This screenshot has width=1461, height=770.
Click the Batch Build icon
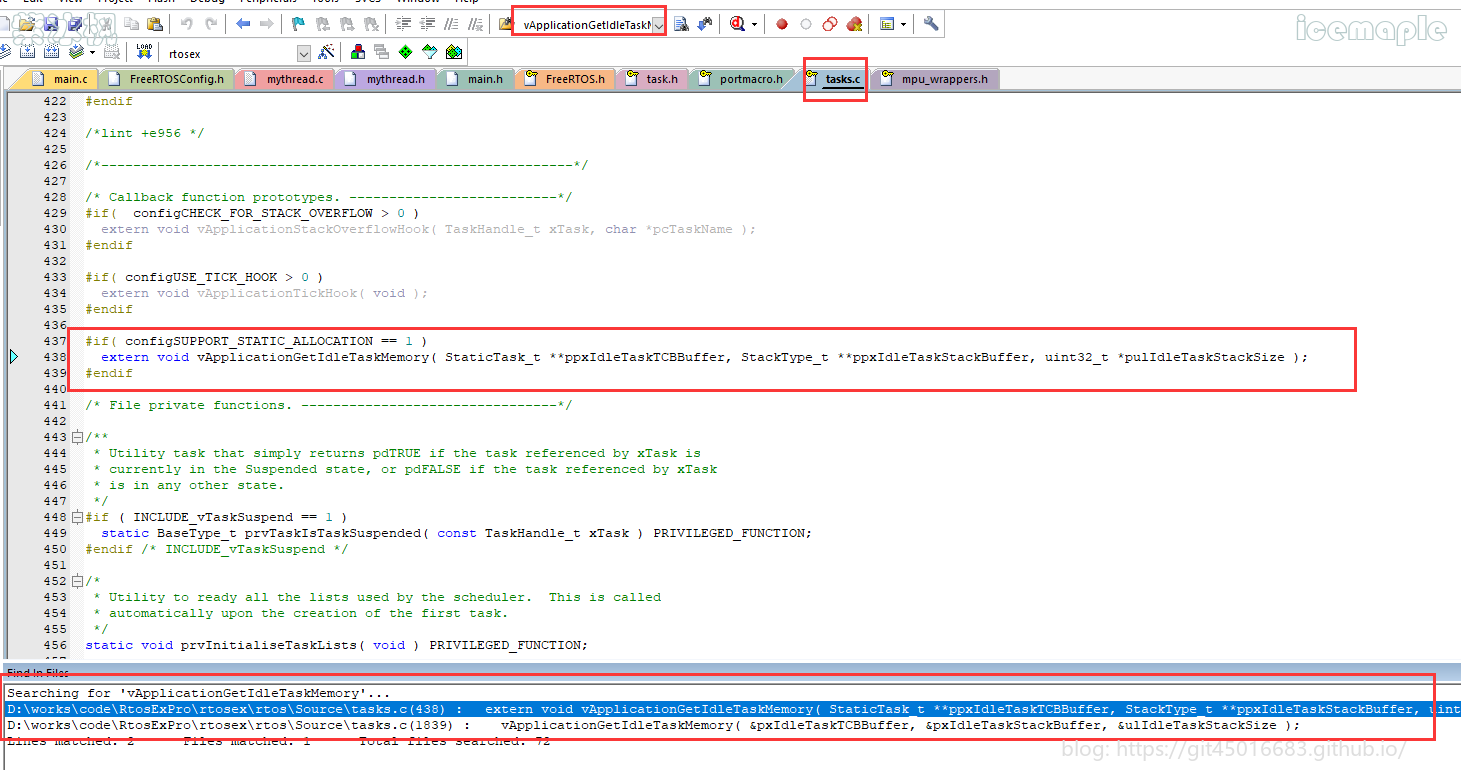click(75, 51)
